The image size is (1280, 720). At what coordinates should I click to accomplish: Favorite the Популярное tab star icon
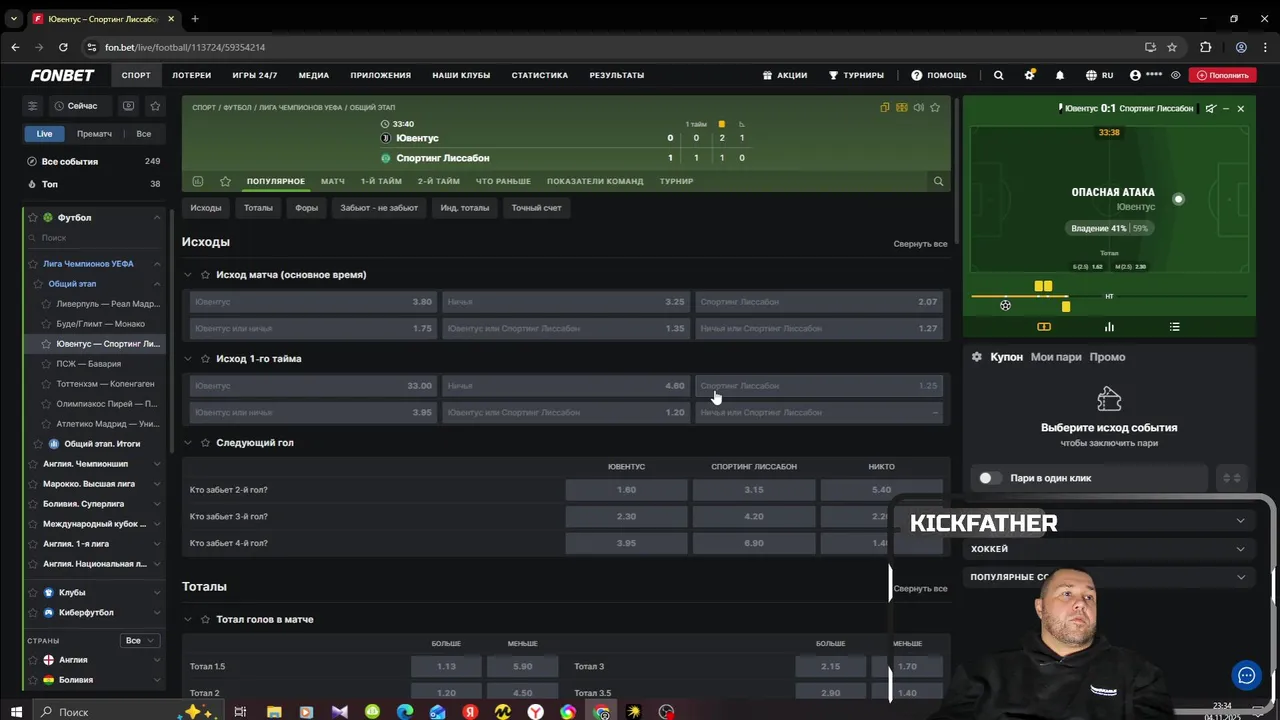click(225, 181)
